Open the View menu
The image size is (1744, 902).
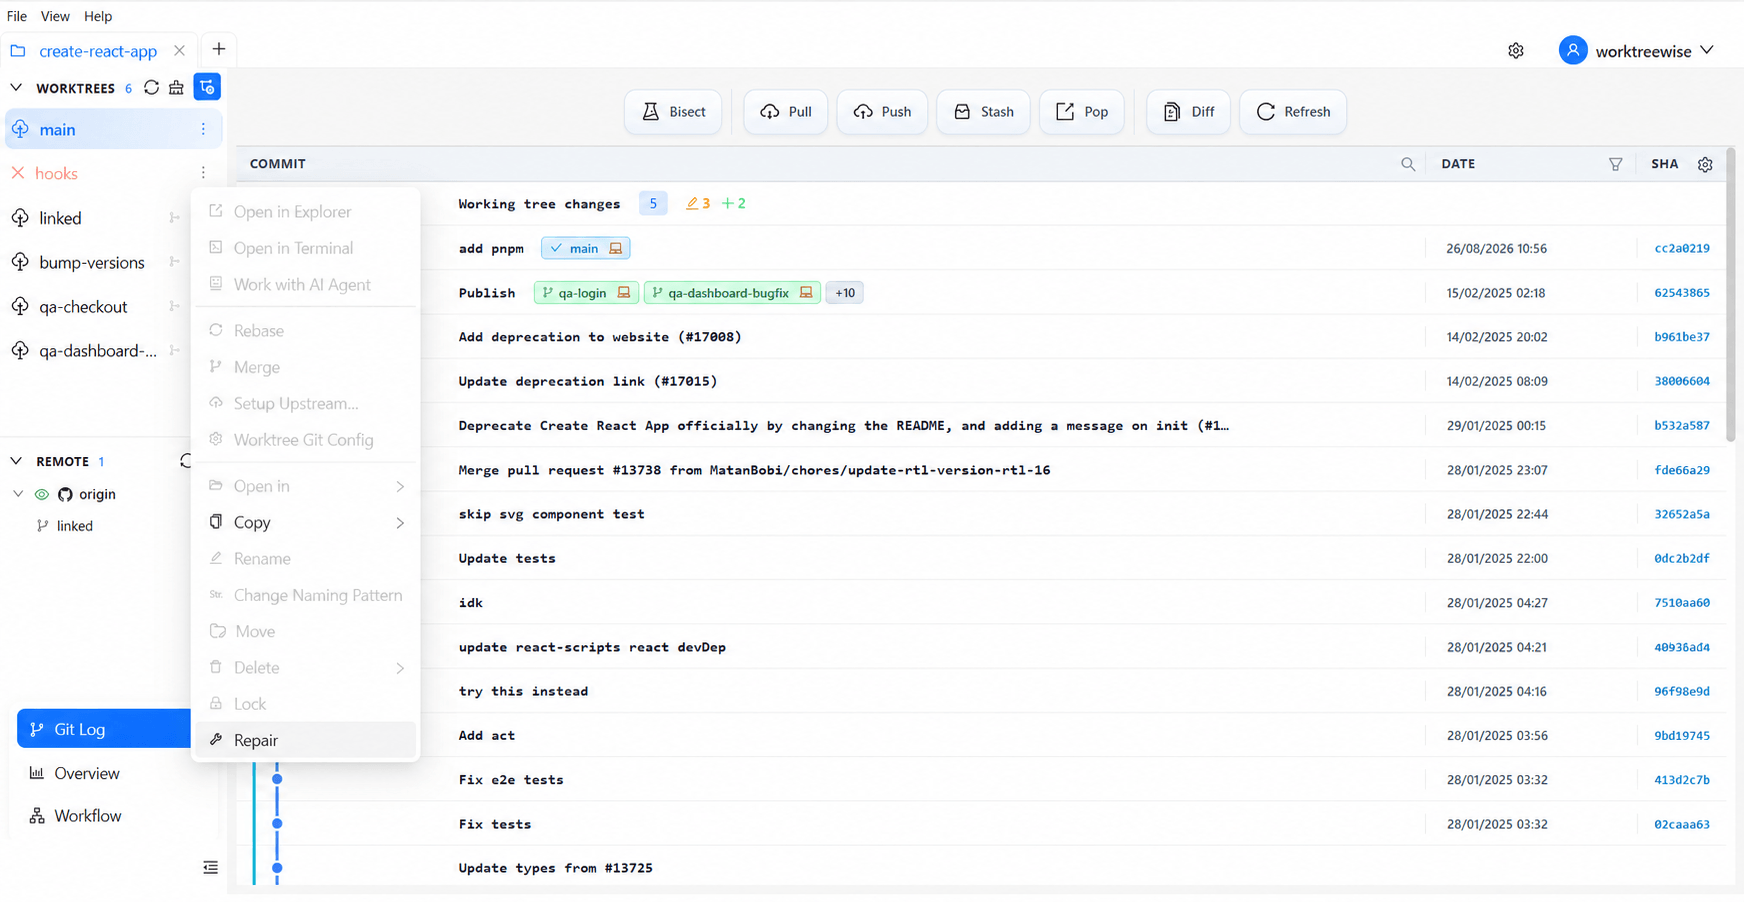click(55, 16)
